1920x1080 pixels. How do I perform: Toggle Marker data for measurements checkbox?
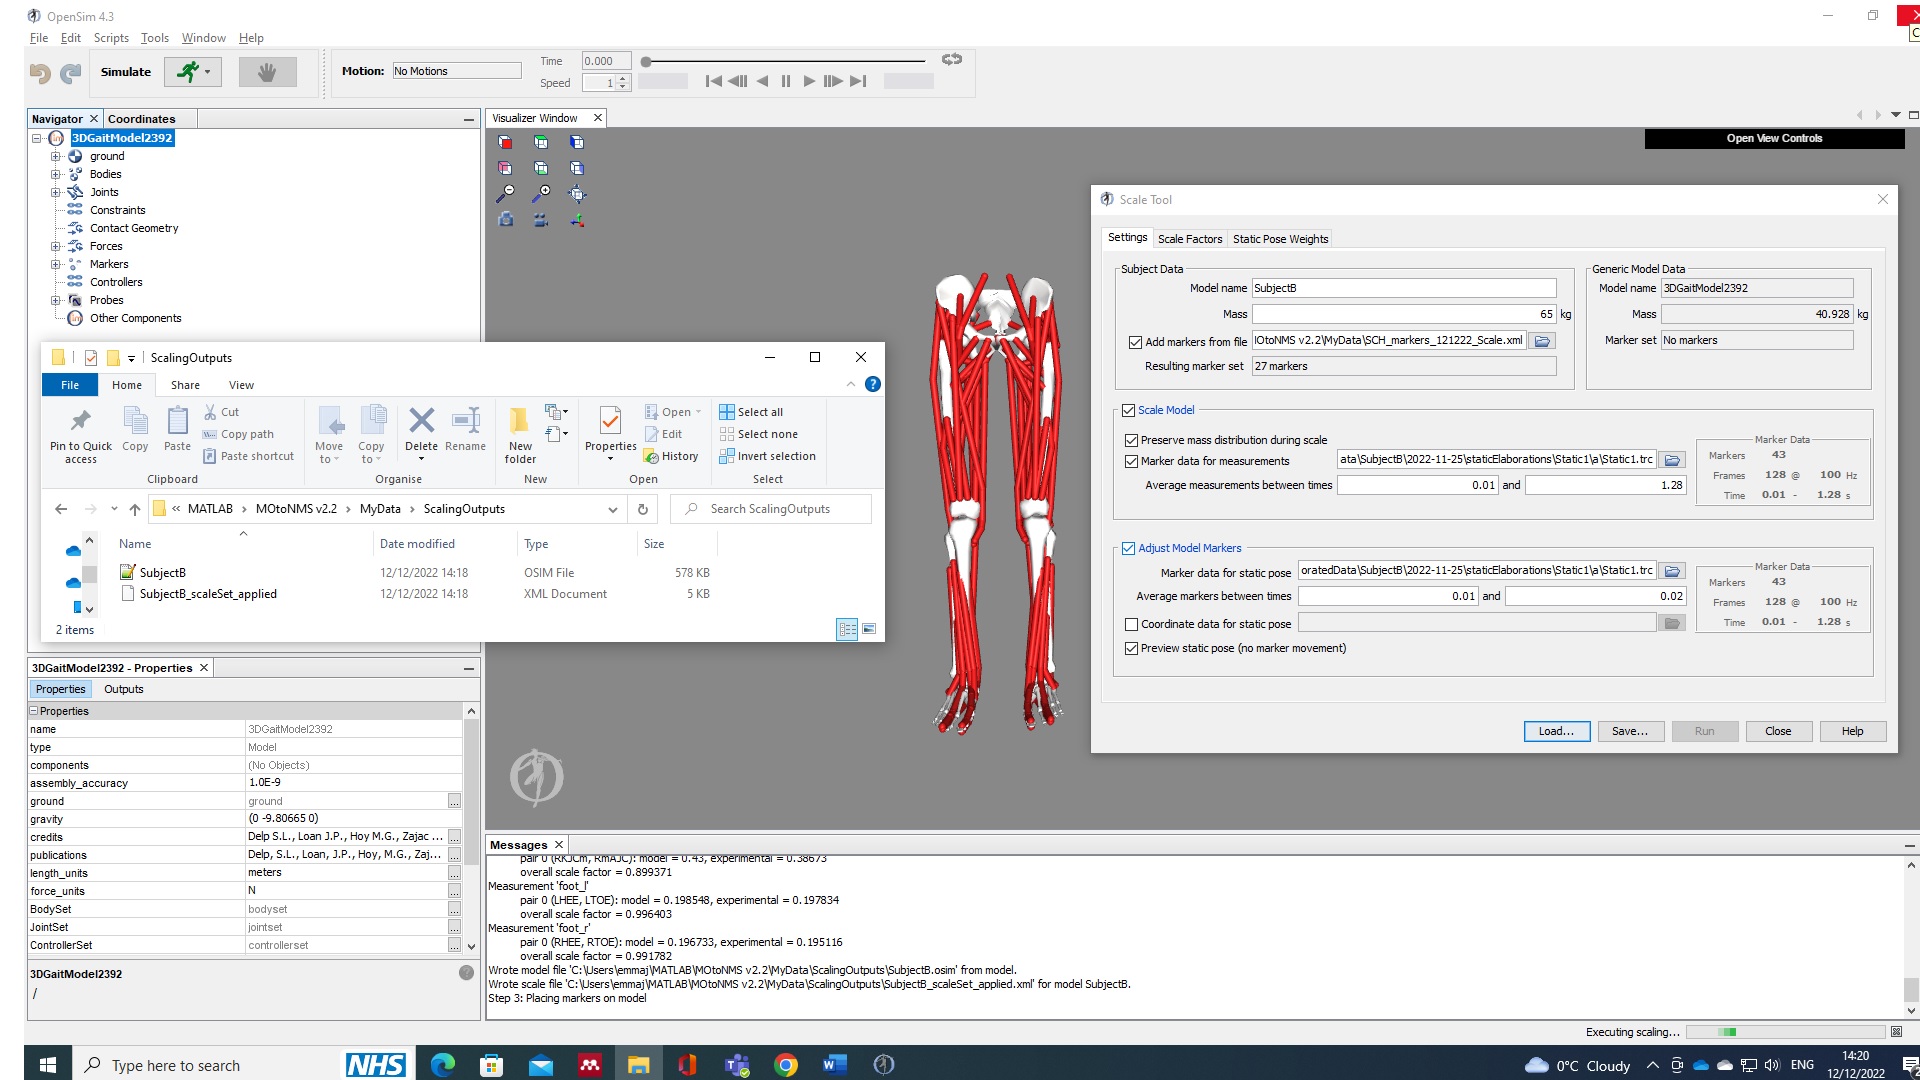tap(1131, 461)
